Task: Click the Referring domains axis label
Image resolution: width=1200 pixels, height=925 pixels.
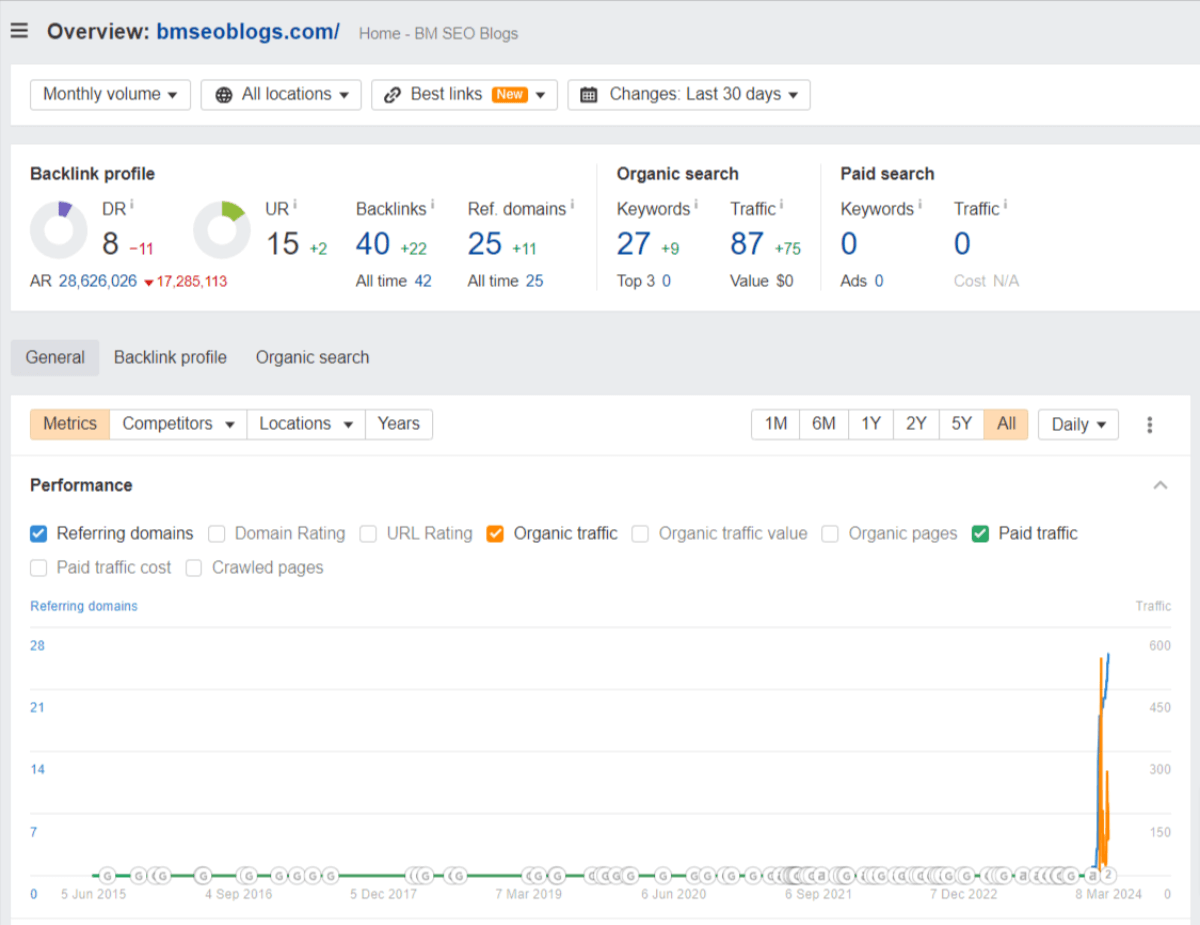Action: (x=84, y=607)
